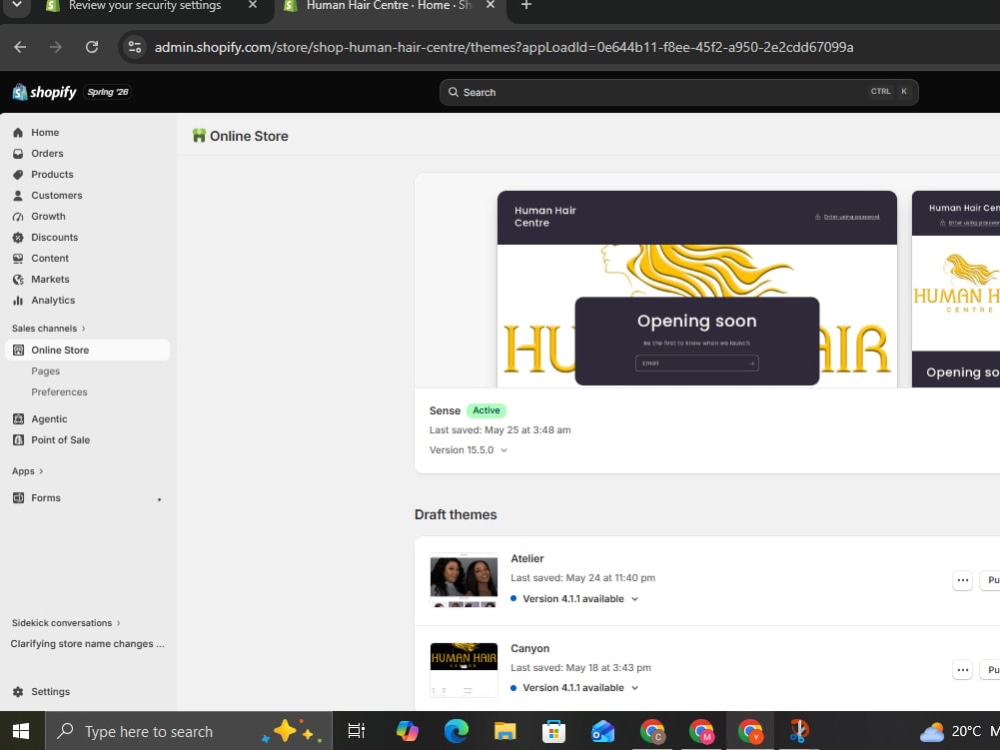Click the Forms notification dot
This screenshot has height=750, width=1000.
pyautogui.click(x=159, y=499)
